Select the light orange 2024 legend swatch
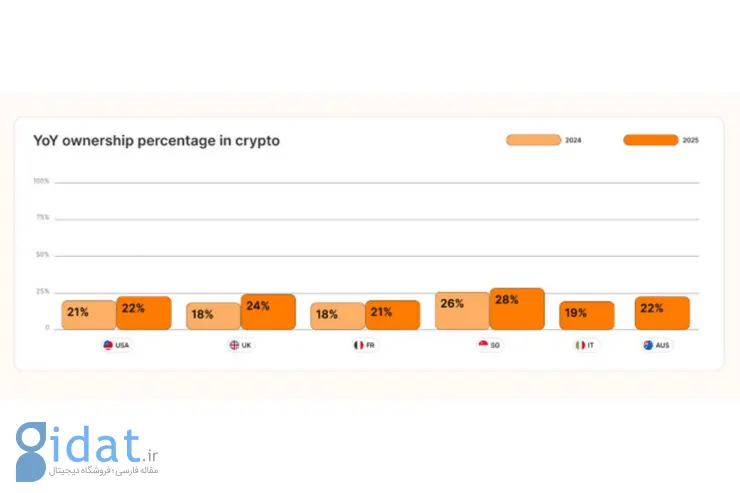 [x=533, y=140]
